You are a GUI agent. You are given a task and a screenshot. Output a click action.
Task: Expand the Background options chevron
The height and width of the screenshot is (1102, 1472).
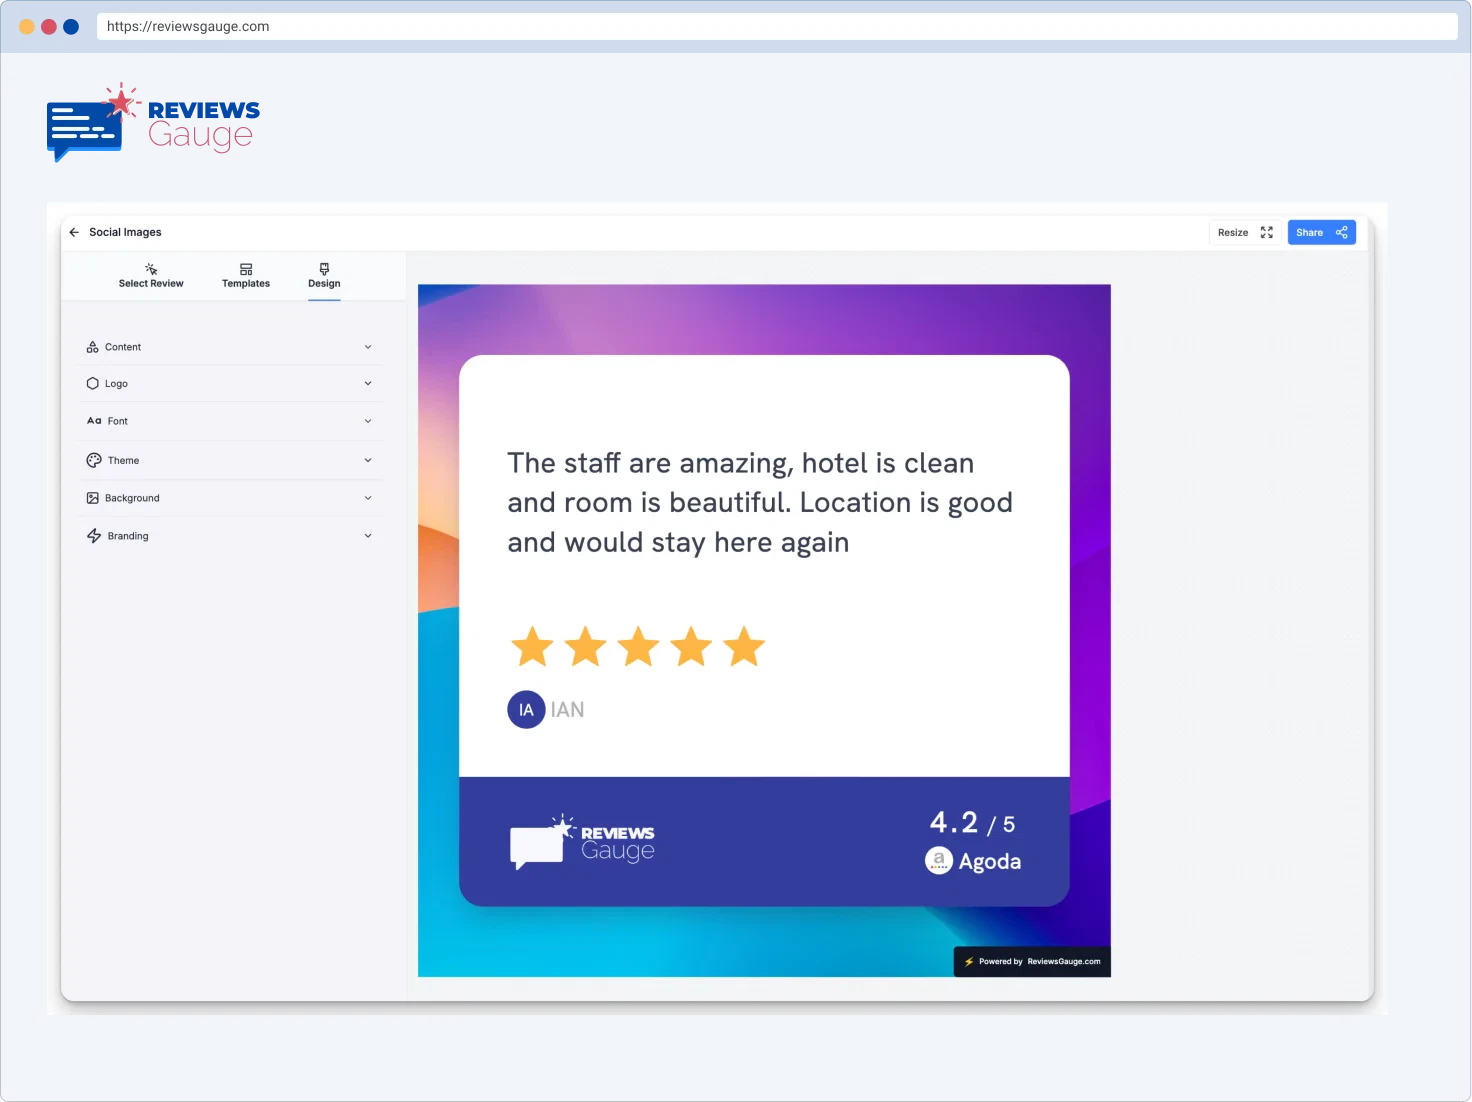pos(368,498)
